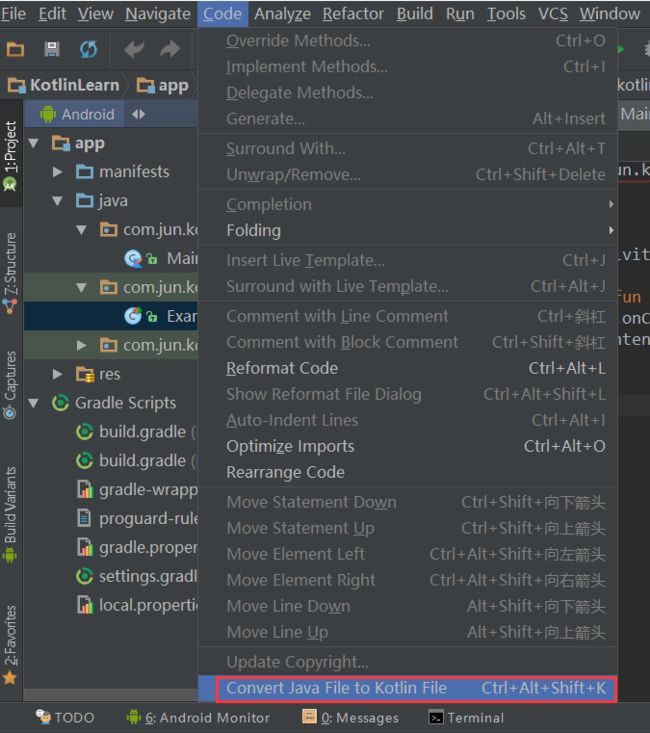Open the View menu
Viewport: 650px width, 733px height.
(x=95, y=14)
